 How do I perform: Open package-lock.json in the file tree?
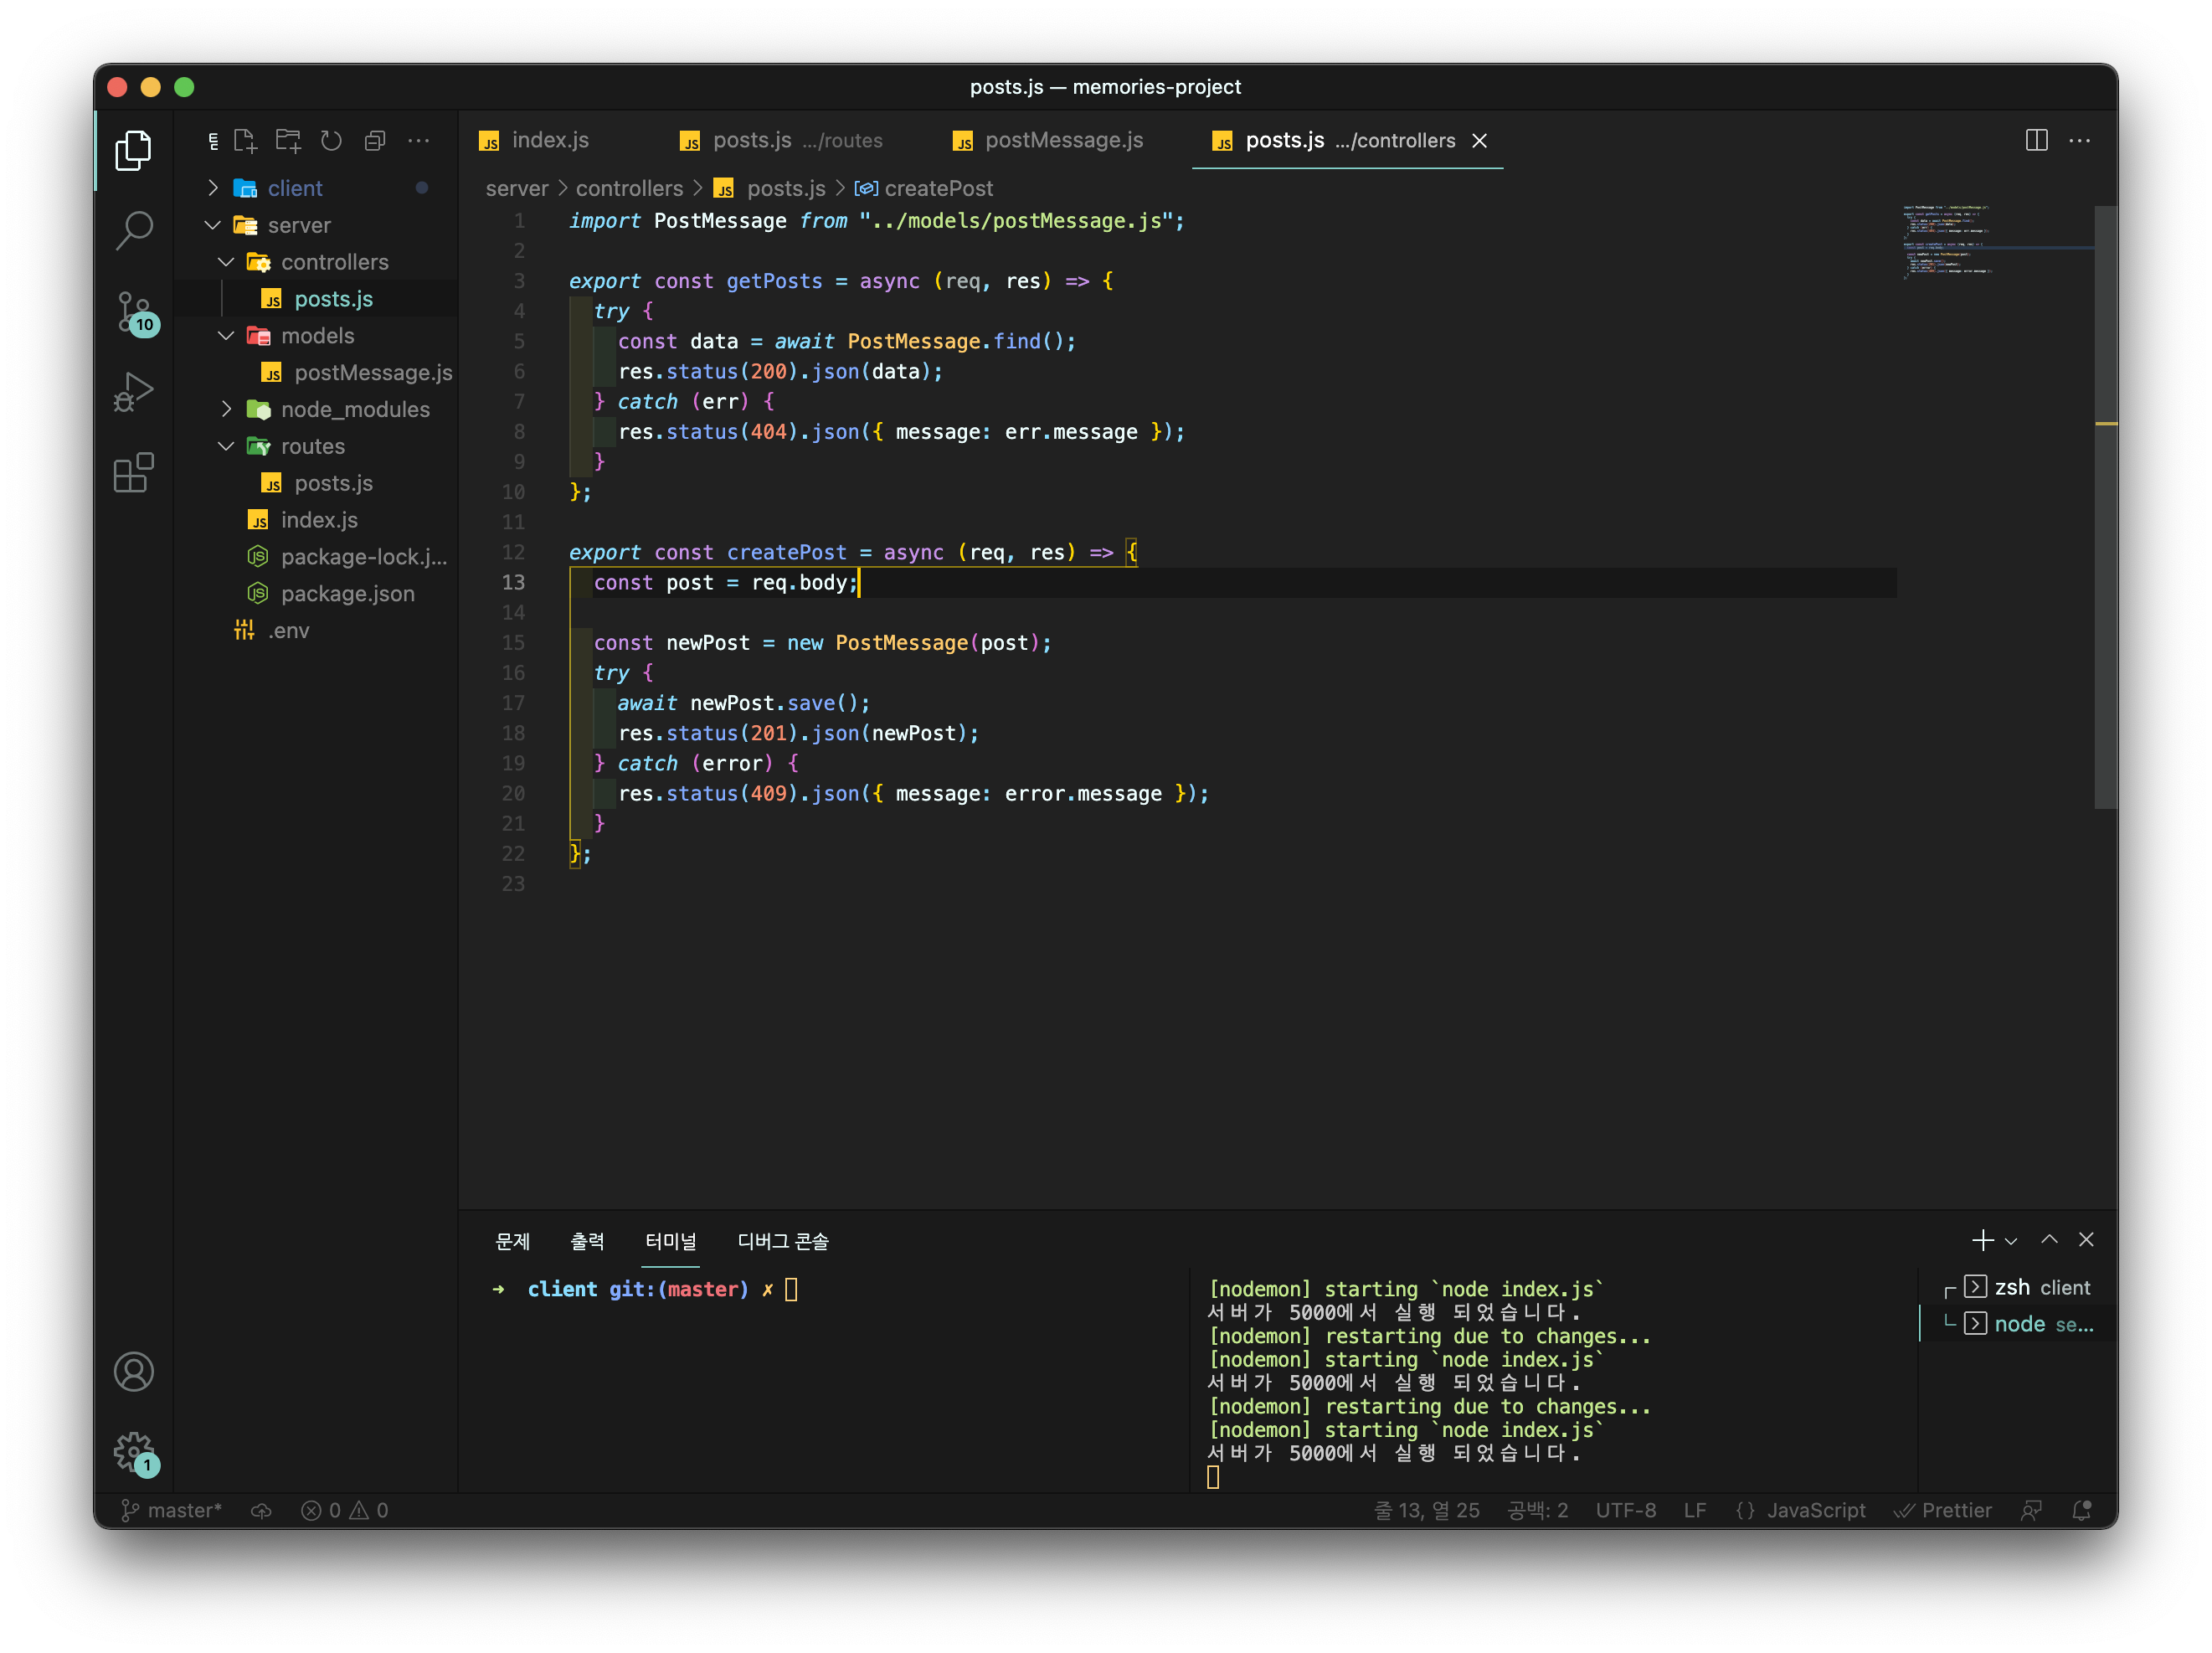[x=316, y=557]
